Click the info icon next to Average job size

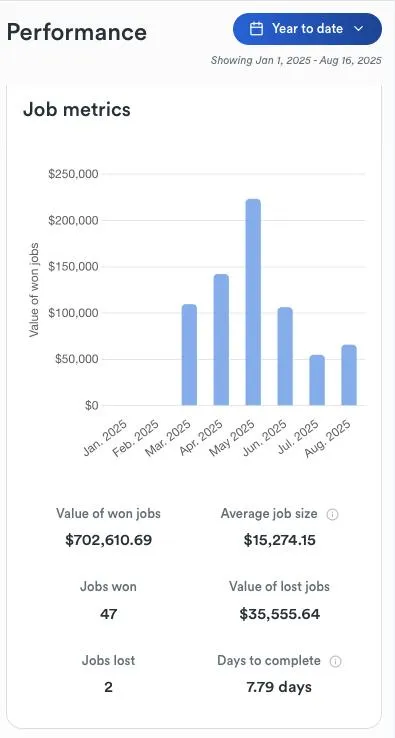(332, 514)
